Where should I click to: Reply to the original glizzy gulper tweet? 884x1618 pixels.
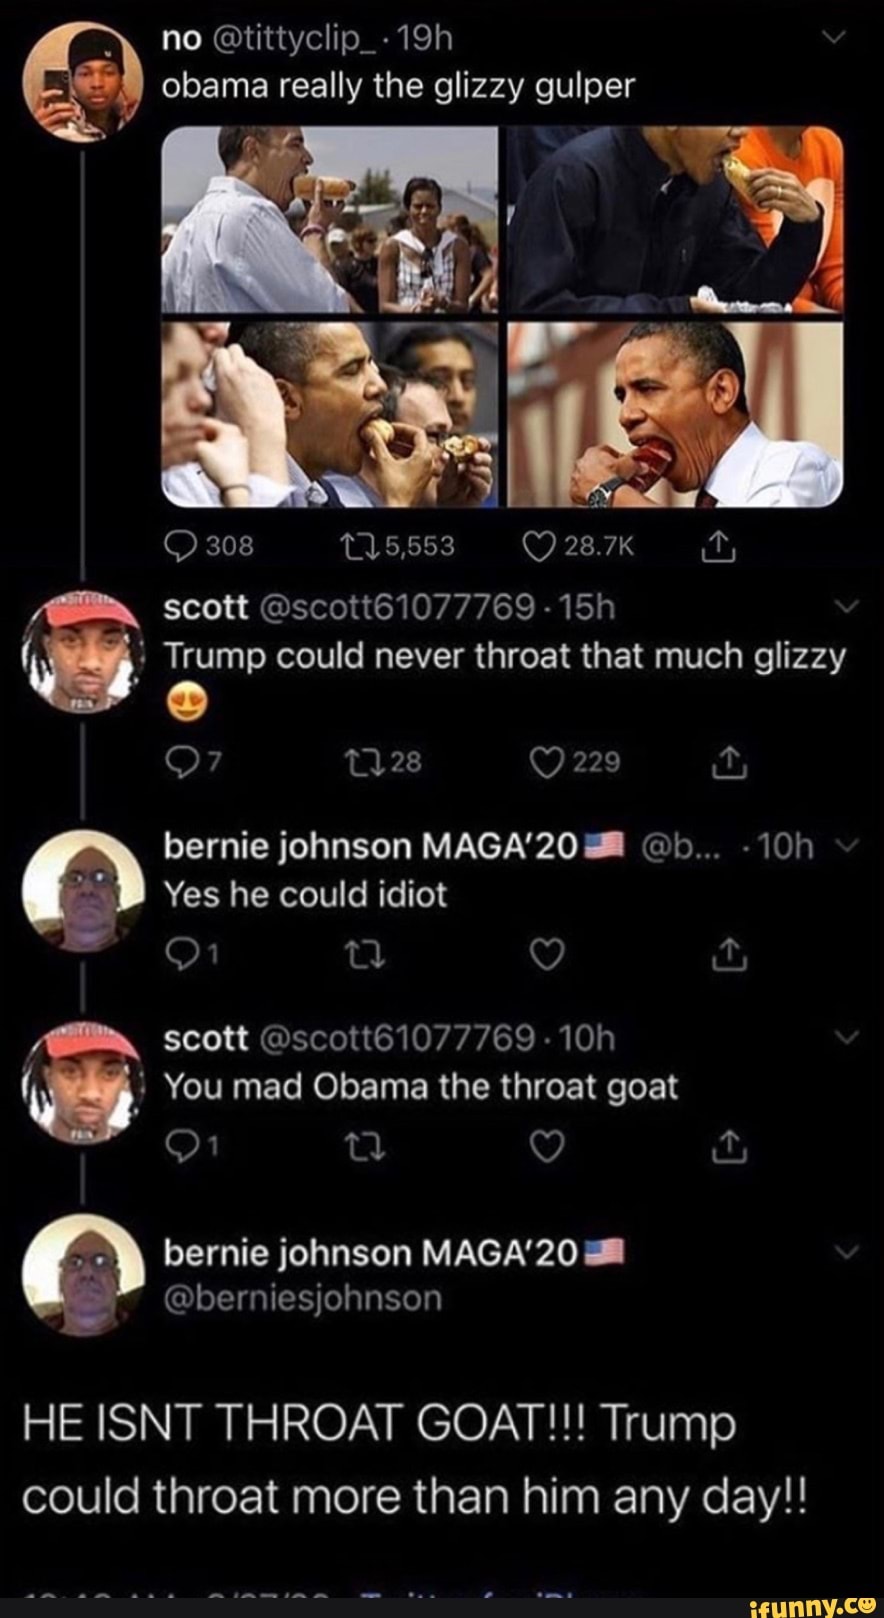coord(181,546)
